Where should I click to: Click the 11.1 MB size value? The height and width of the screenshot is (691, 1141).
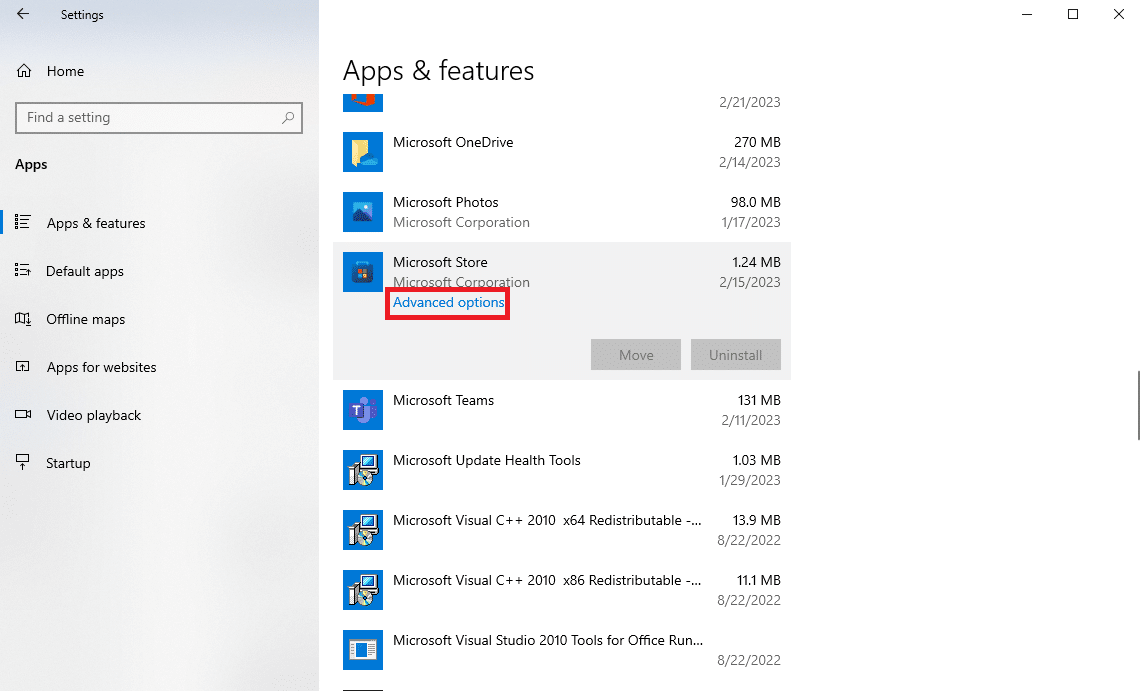[x=759, y=580]
